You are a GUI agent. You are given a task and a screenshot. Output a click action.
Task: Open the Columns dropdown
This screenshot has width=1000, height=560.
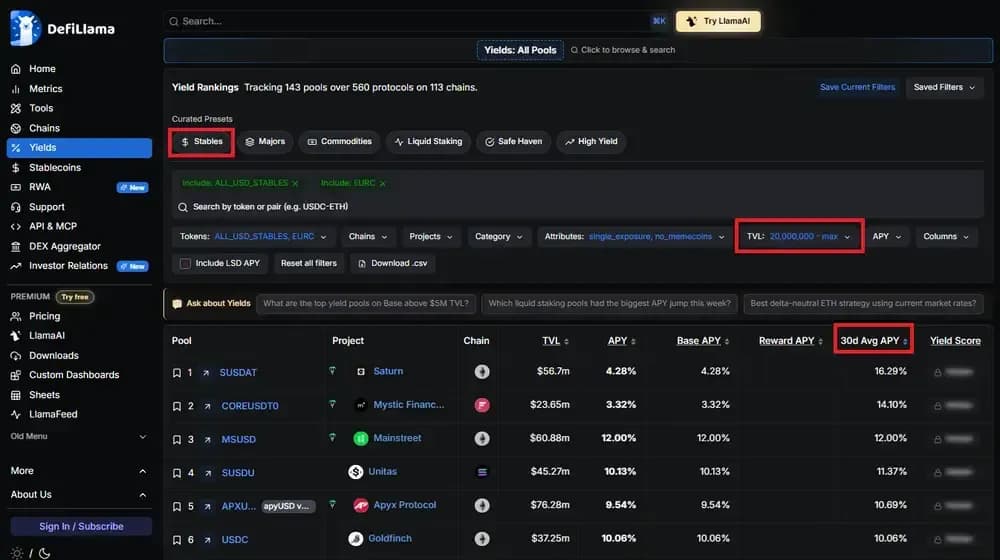(946, 237)
